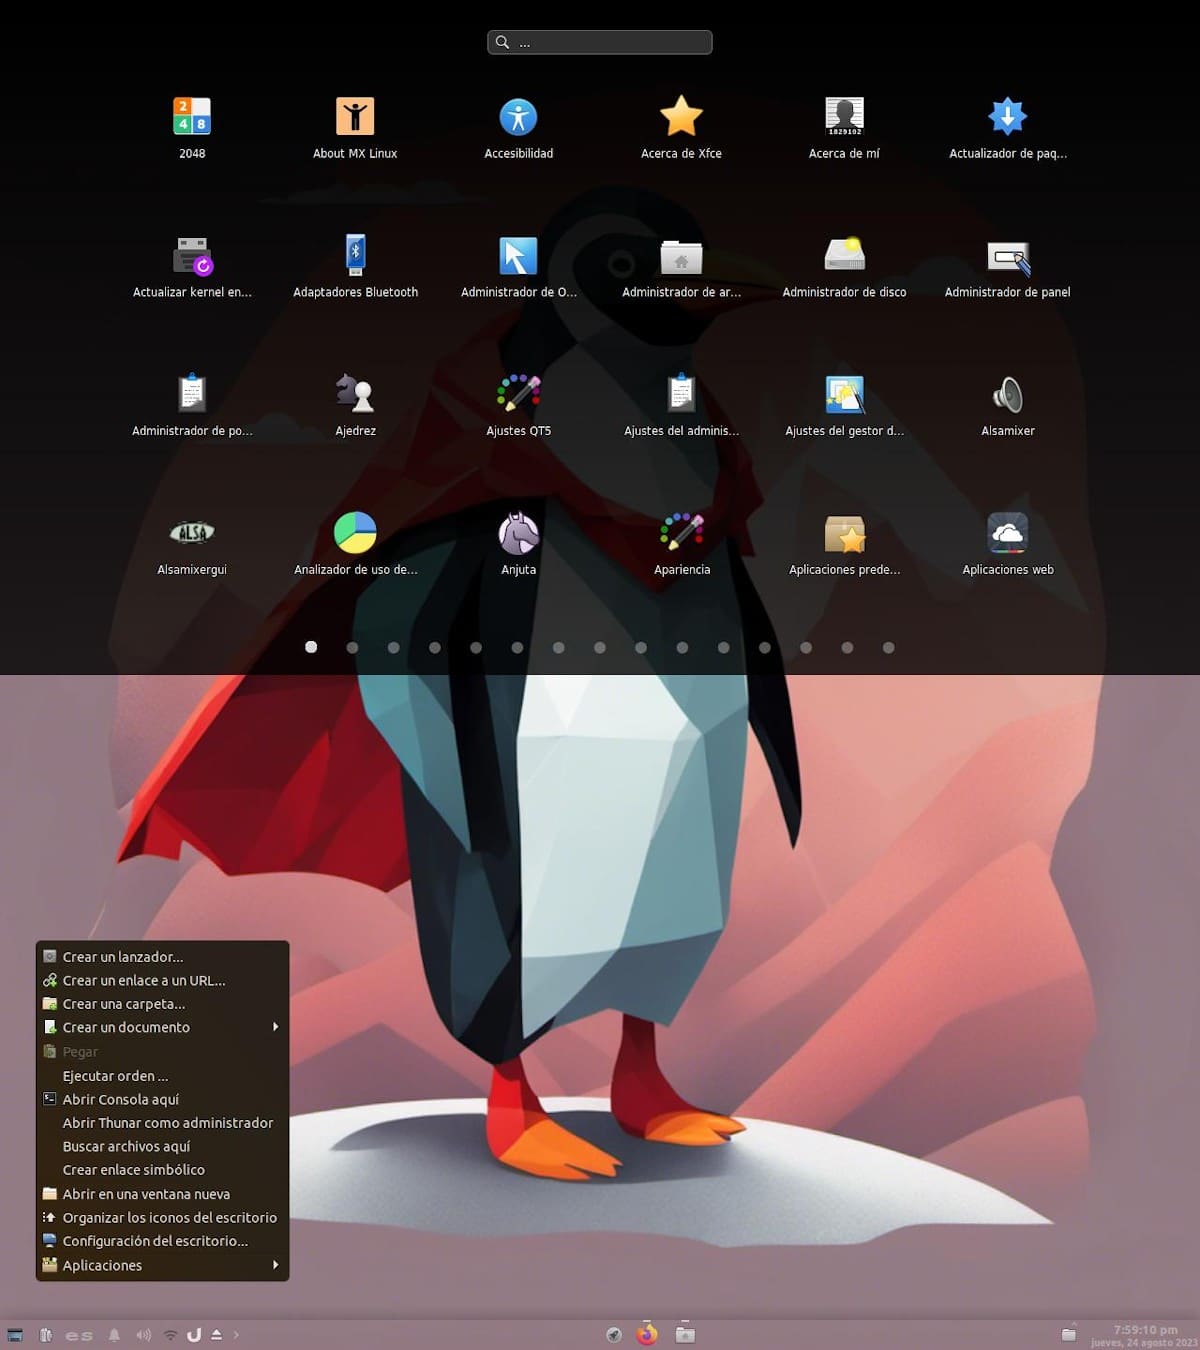Launch Administrador de disco
Image resolution: width=1200 pixels, height=1350 pixels.
coord(844,255)
